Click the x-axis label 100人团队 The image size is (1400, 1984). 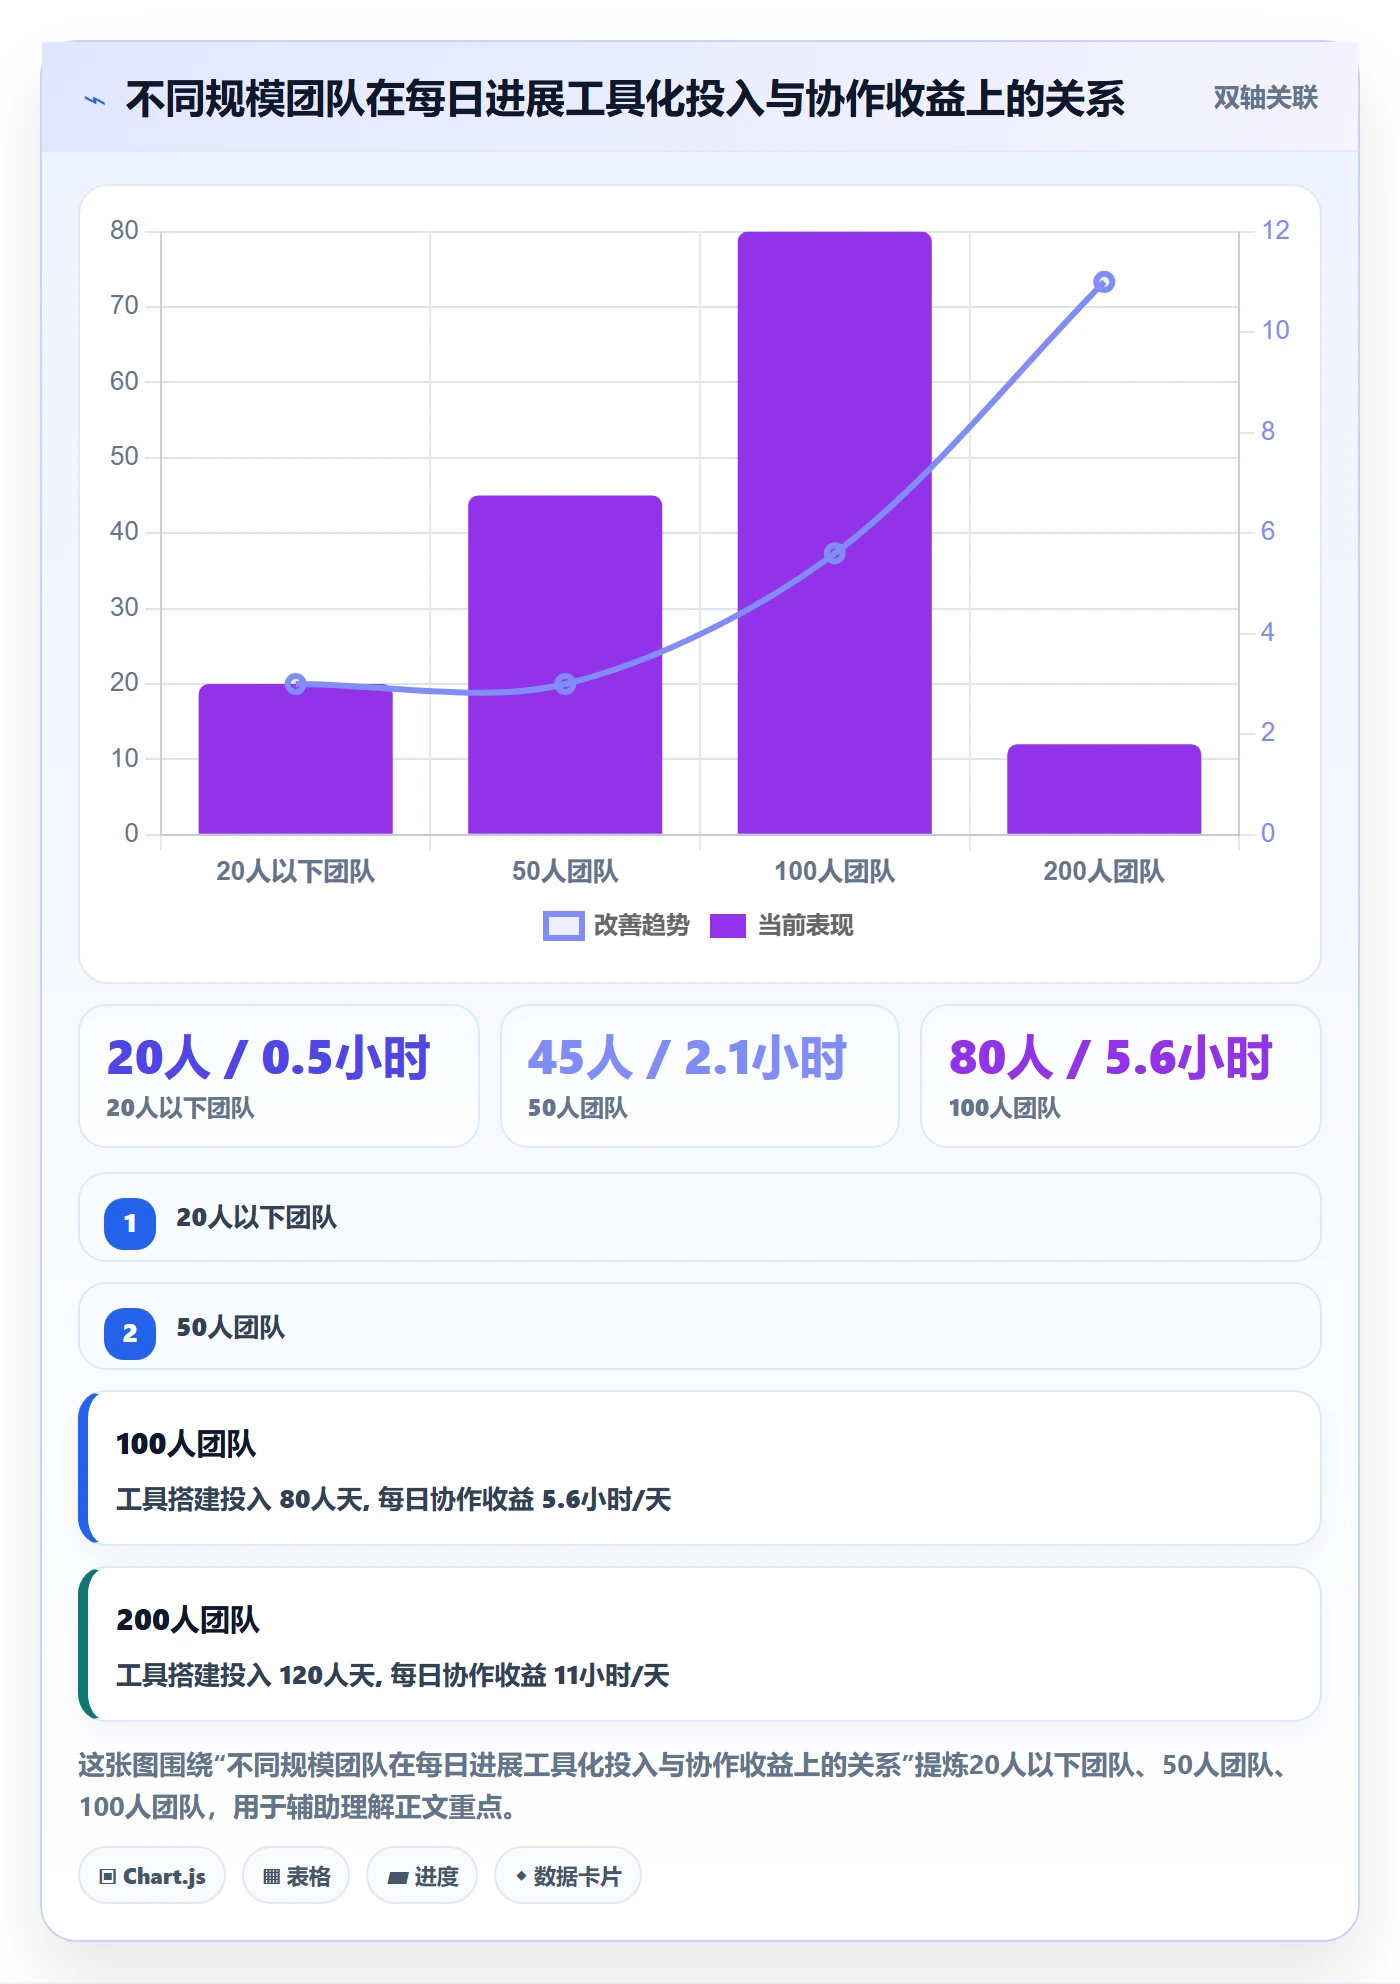835,872
